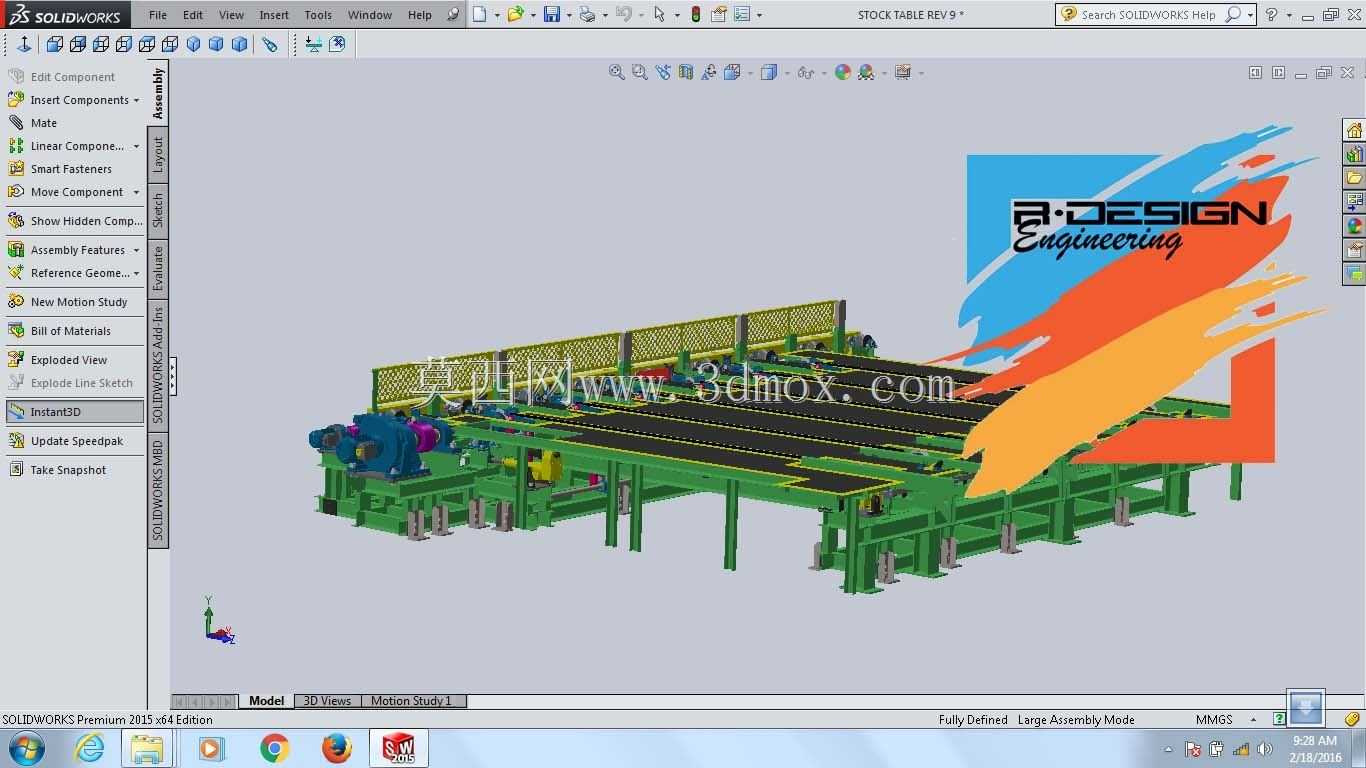Image resolution: width=1366 pixels, height=768 pixels.
Task: Open the Hide/Show Items dropdown arrow
Action: pyautogui.click(x=826, y=73)
